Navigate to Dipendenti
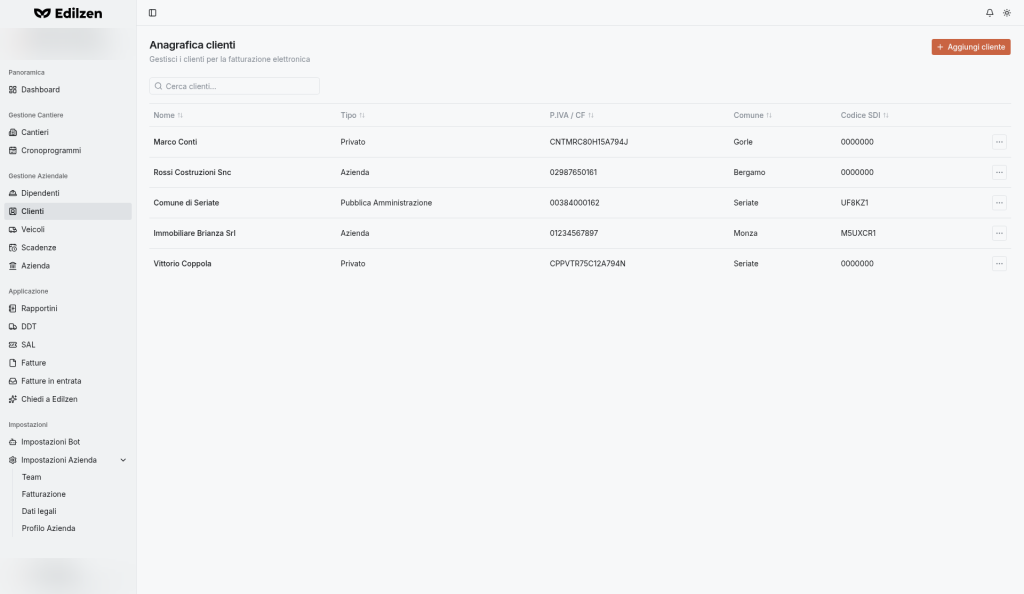This screenshot has height=594, width=1024. point(68,193)
